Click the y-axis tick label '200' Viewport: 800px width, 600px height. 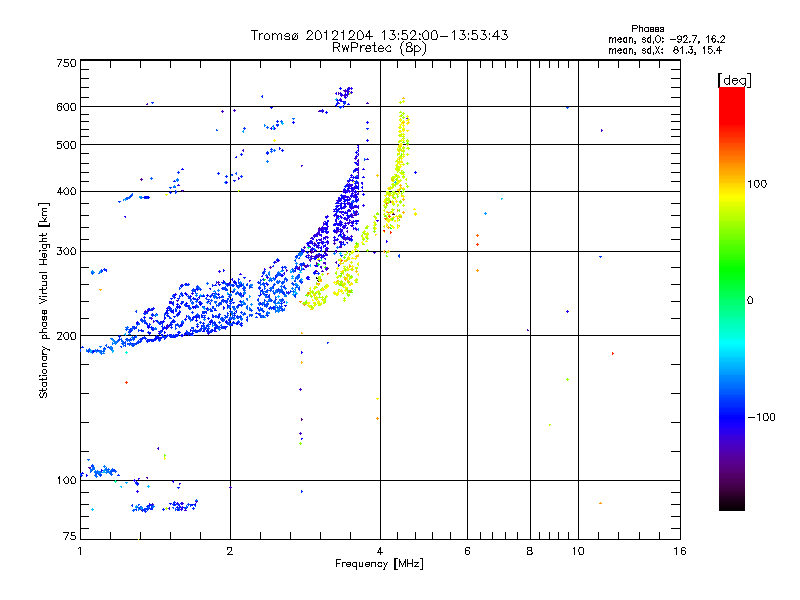(66, 336)
